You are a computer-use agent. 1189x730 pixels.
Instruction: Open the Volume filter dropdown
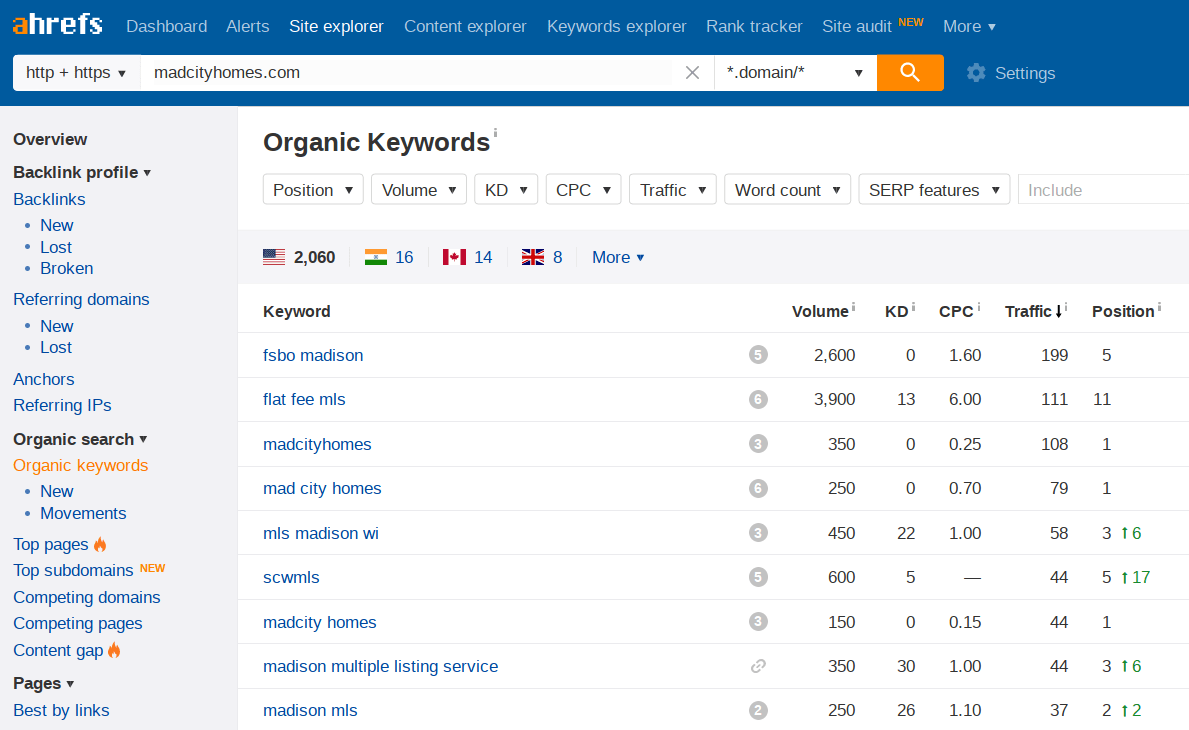419,190
